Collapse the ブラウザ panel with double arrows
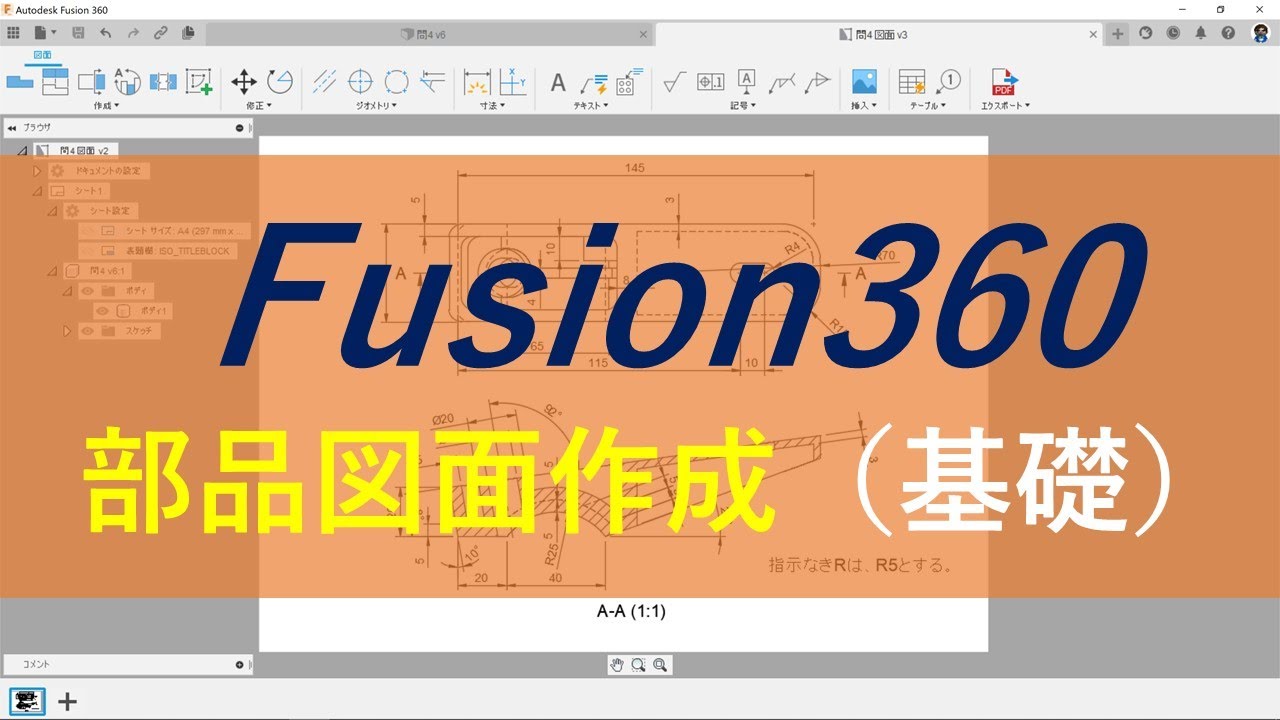 coord(12,128)
